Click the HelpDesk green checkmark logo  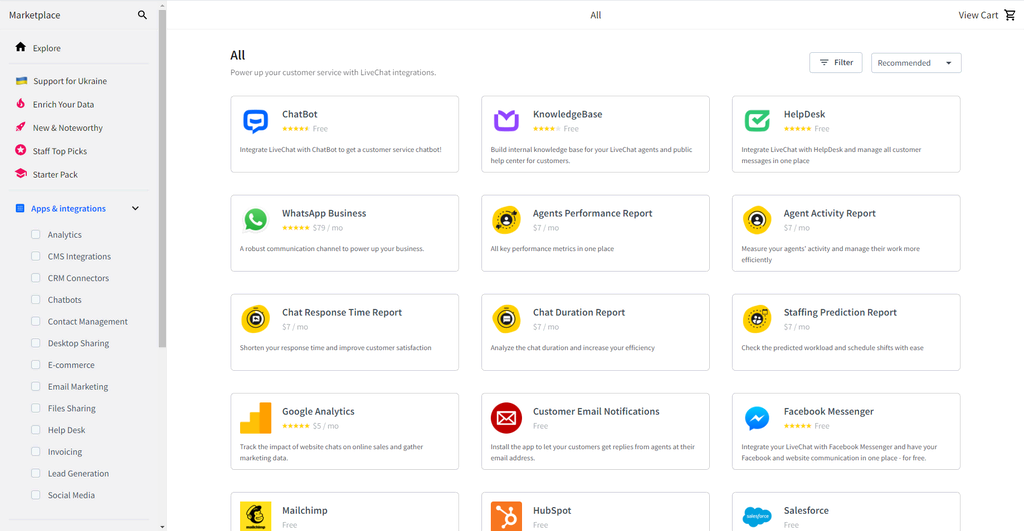[x=757, y=121]
